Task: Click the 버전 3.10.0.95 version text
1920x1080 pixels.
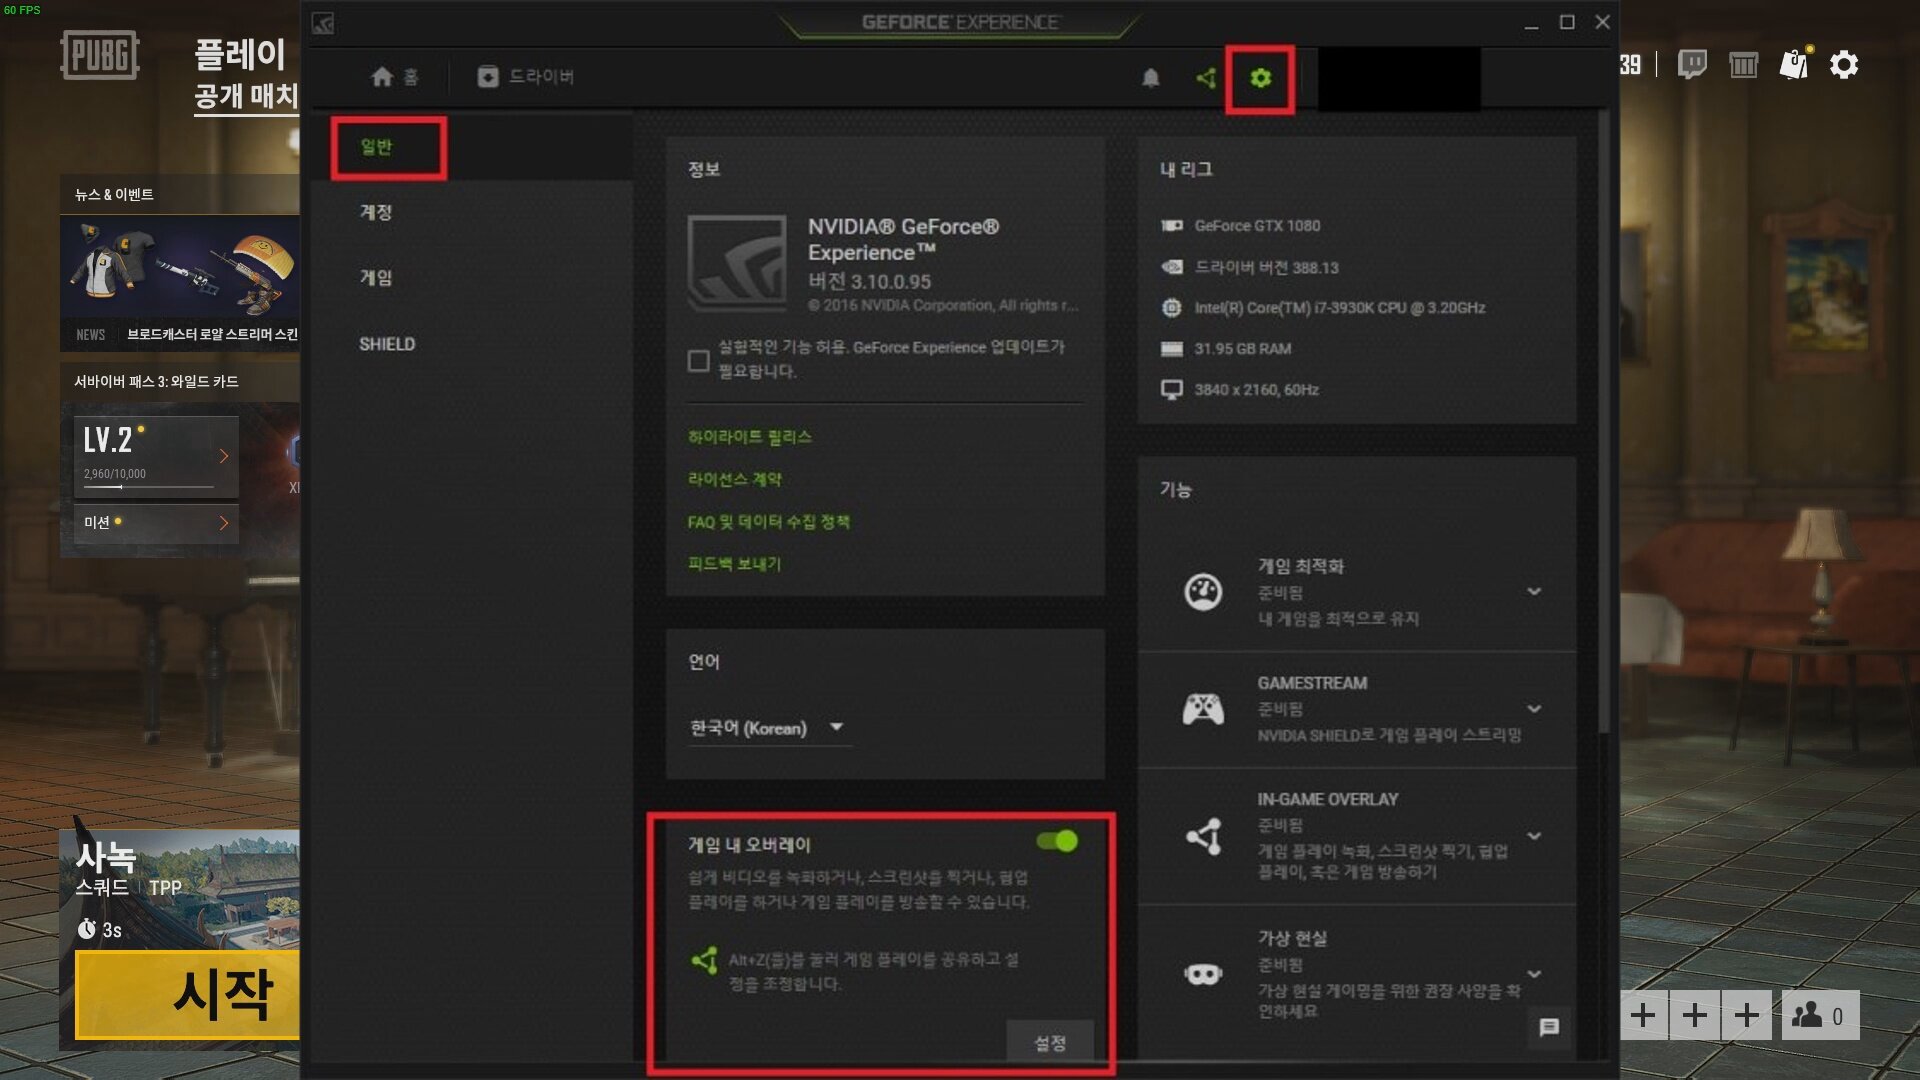Action: coord(869,282)
